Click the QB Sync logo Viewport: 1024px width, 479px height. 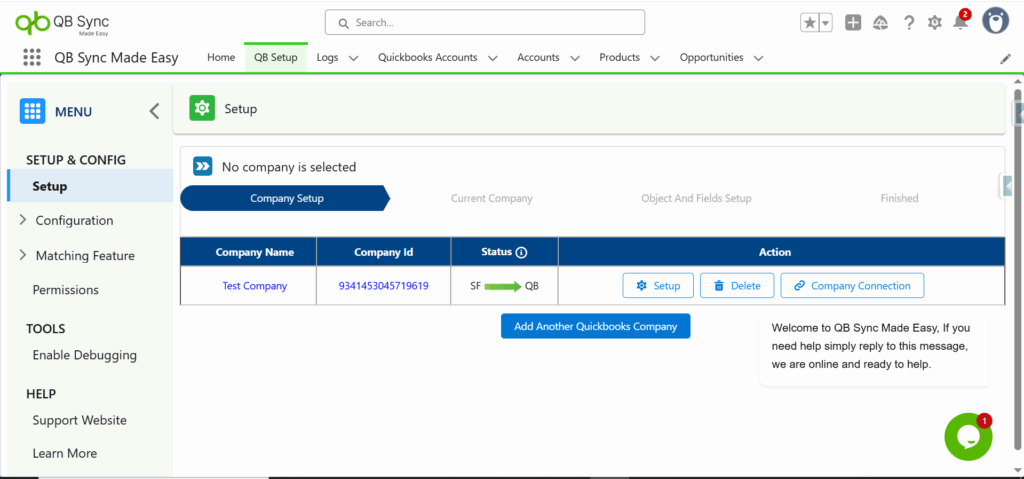(x=62, y=24)
